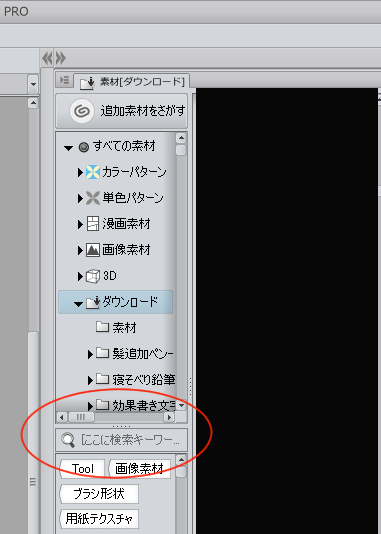Select the 単色パターン tree item

click(x=125, y=198)
